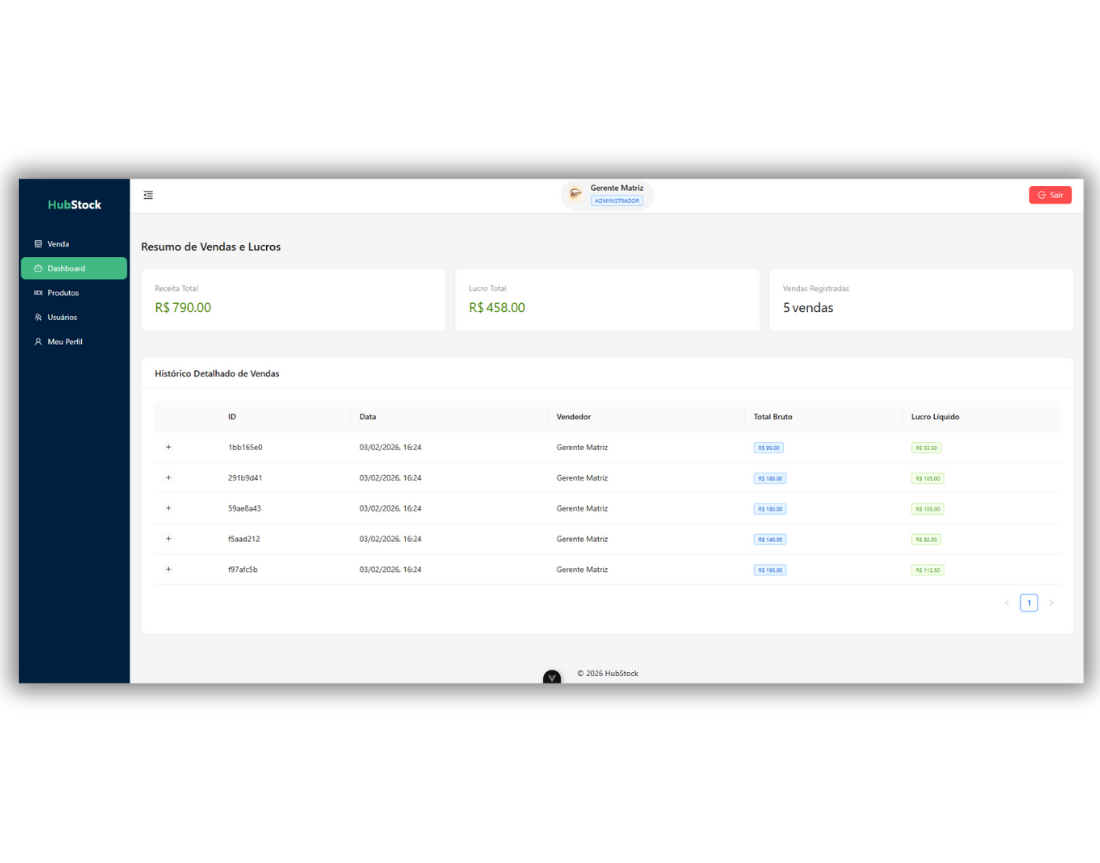The width and height of the screenshot is (1100, 863).
Task: Expand sale 1bb165e0 details
Action: [x=168, y=447]
